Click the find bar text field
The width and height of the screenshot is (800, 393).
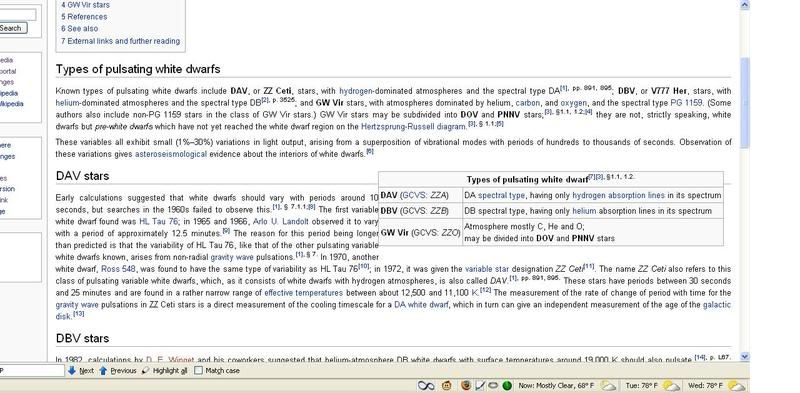(x=32, y=371)
